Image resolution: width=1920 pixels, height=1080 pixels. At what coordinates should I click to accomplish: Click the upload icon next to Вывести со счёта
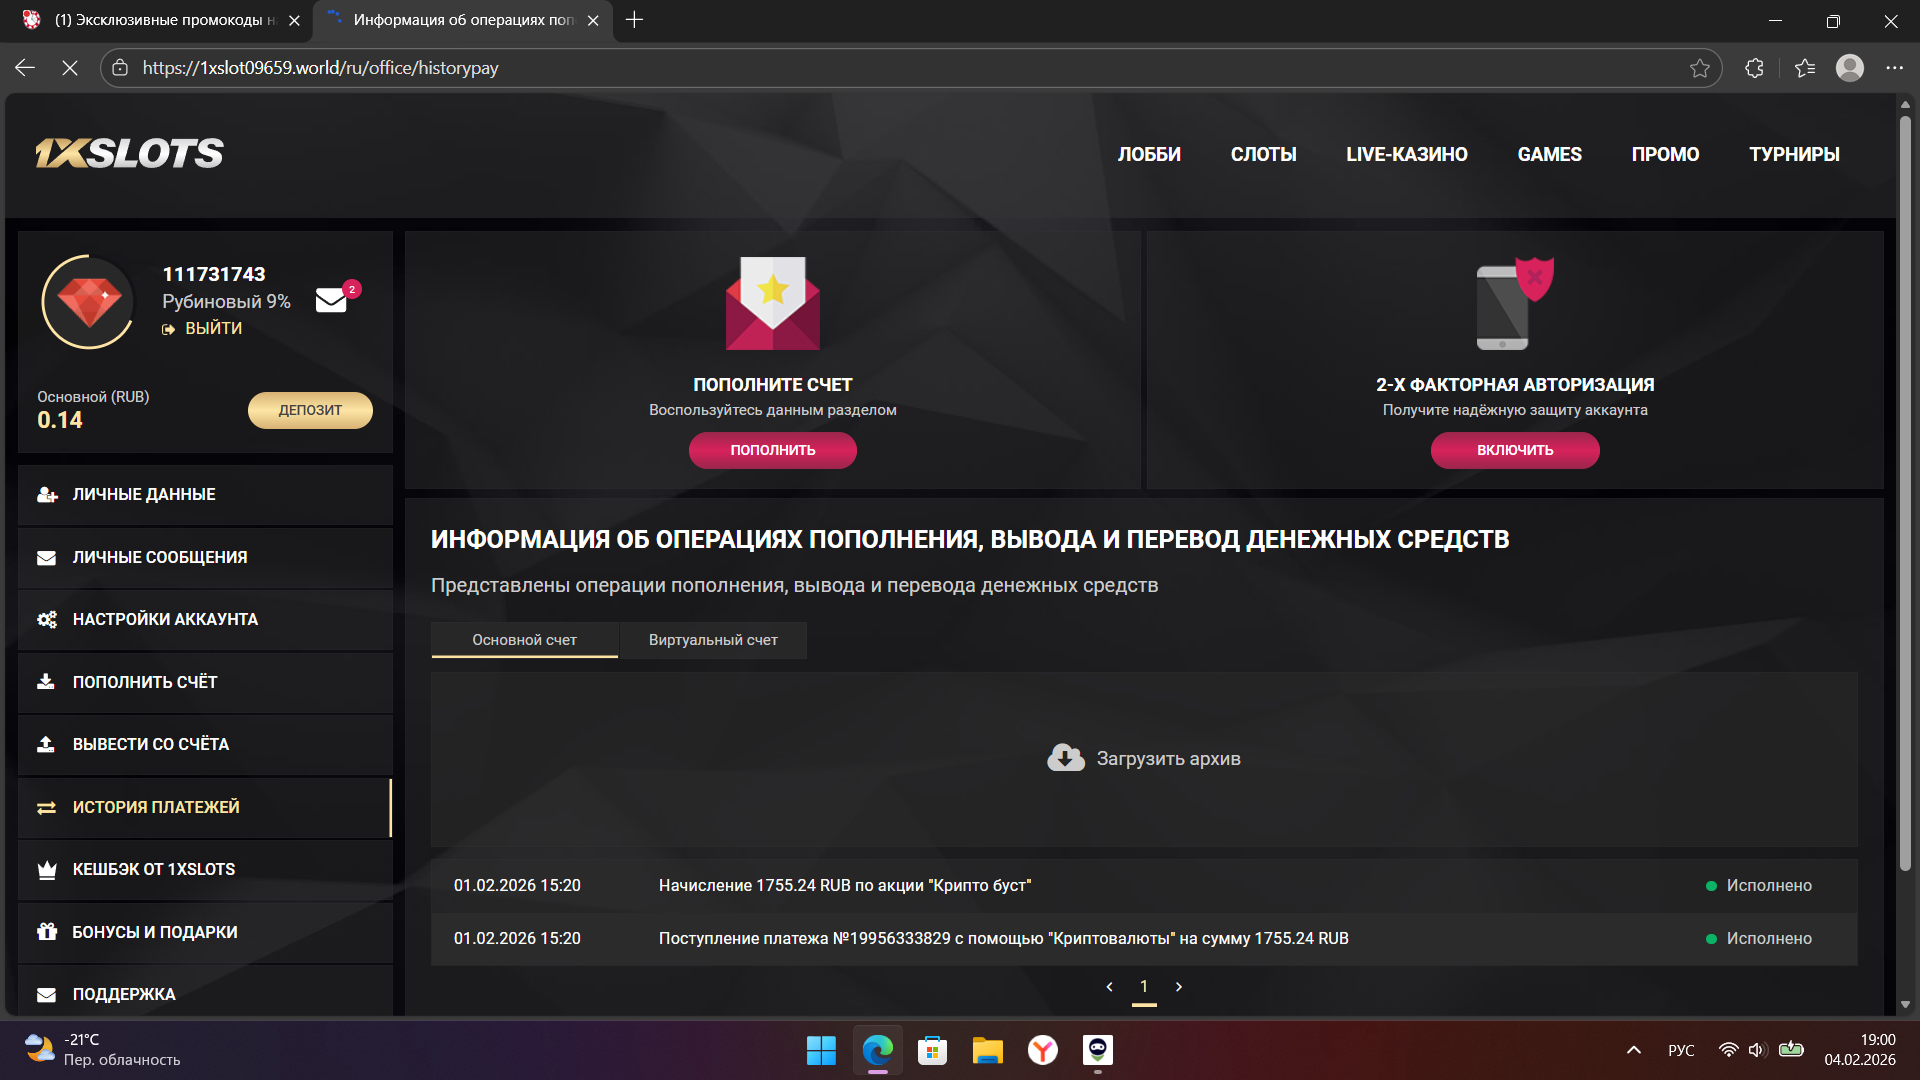coord(47,744)
